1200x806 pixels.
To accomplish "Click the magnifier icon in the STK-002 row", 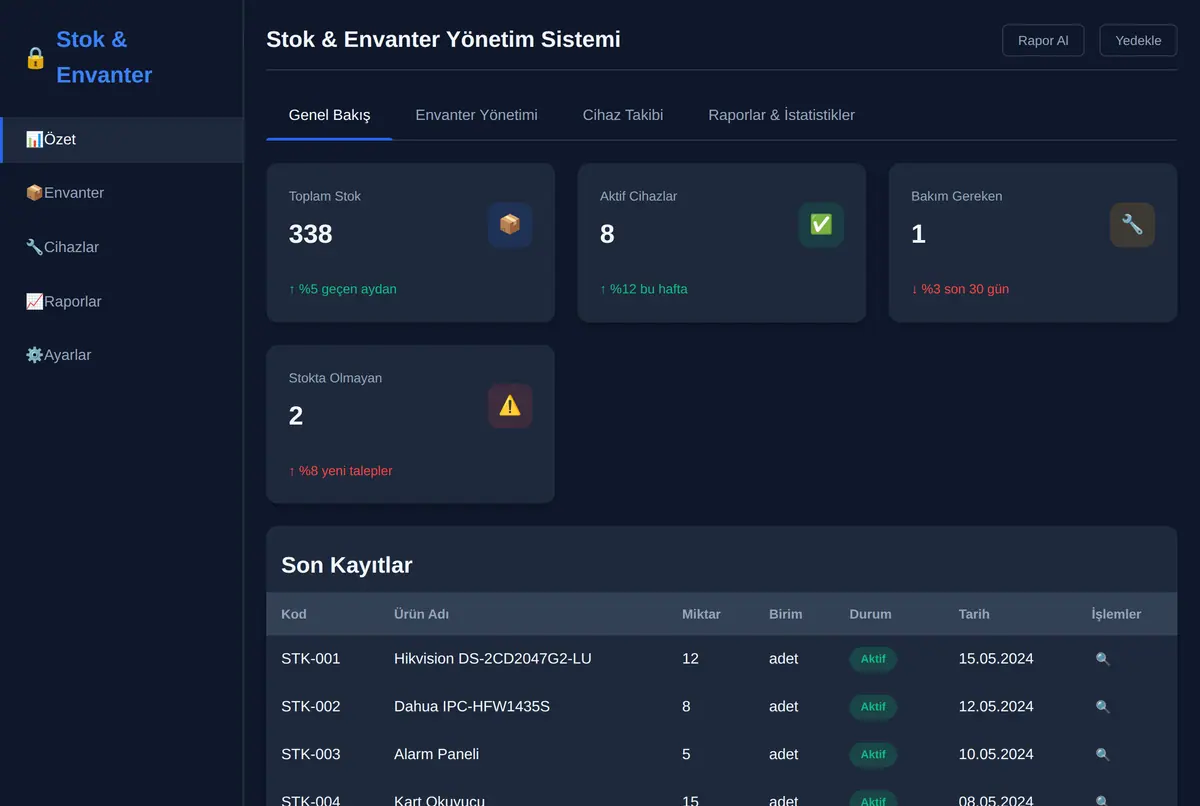I will tap(1103, 707).
